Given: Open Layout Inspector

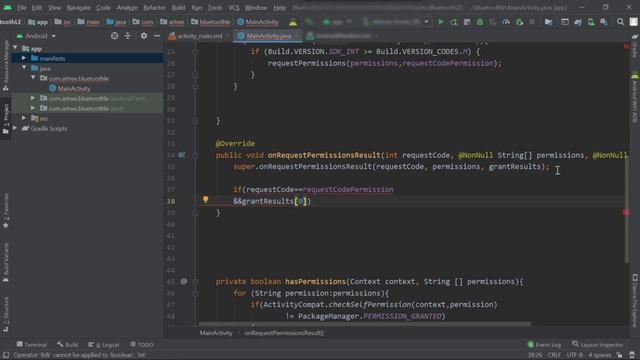Looking at the screenshot, I should [598, 345].
